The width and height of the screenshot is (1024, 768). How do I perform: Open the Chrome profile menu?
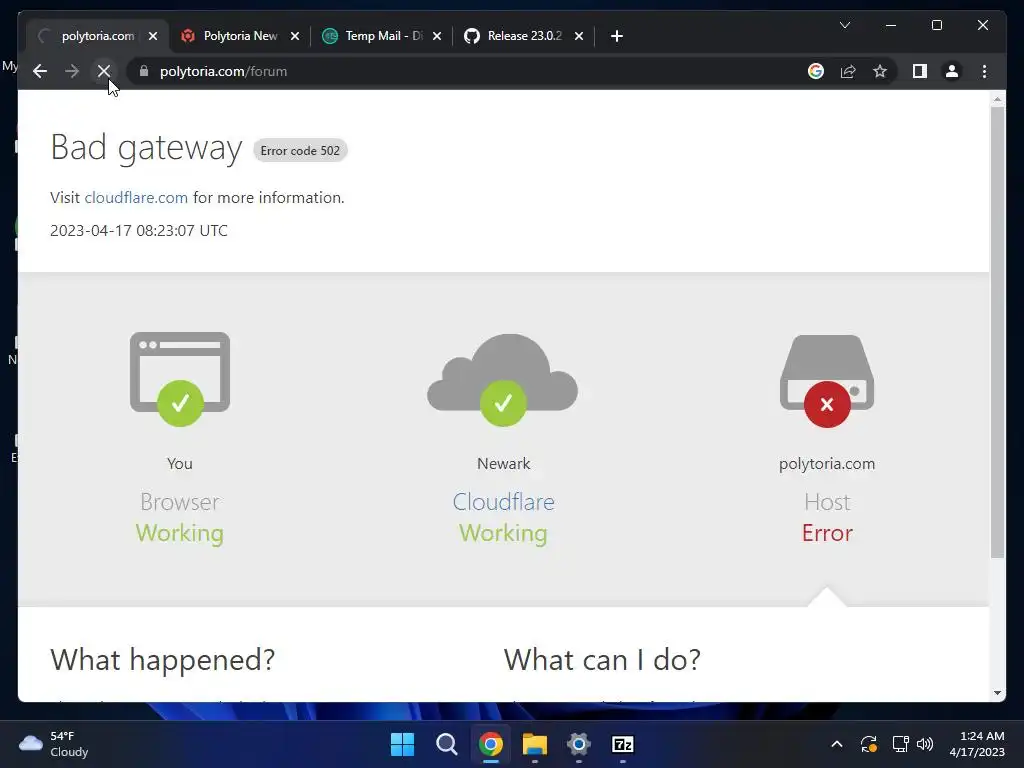click(952, 71)
